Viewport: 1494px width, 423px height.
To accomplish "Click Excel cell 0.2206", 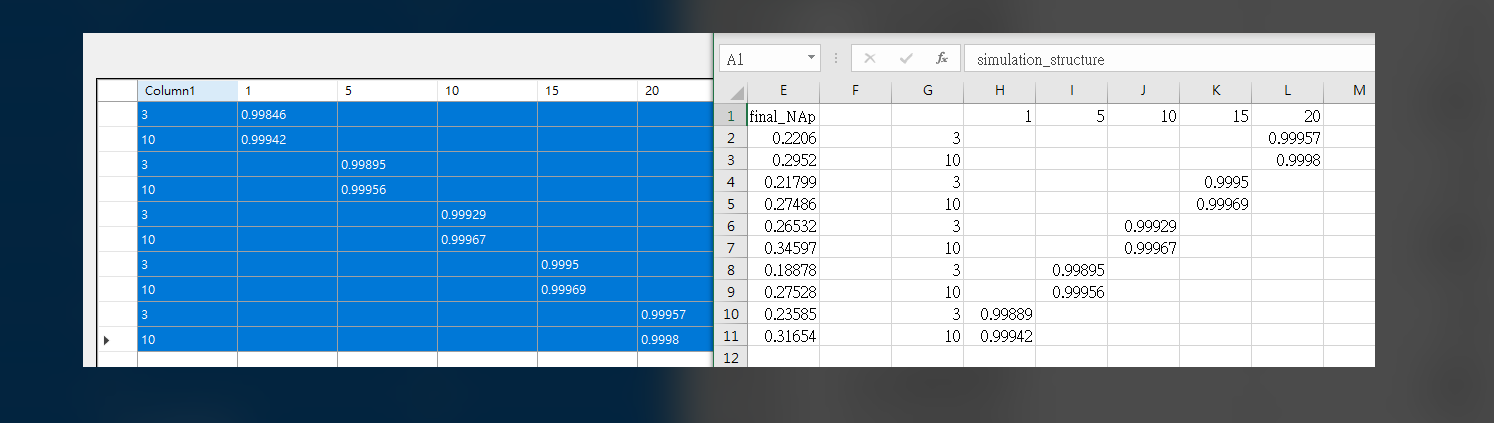I will (x=783, y=137).
